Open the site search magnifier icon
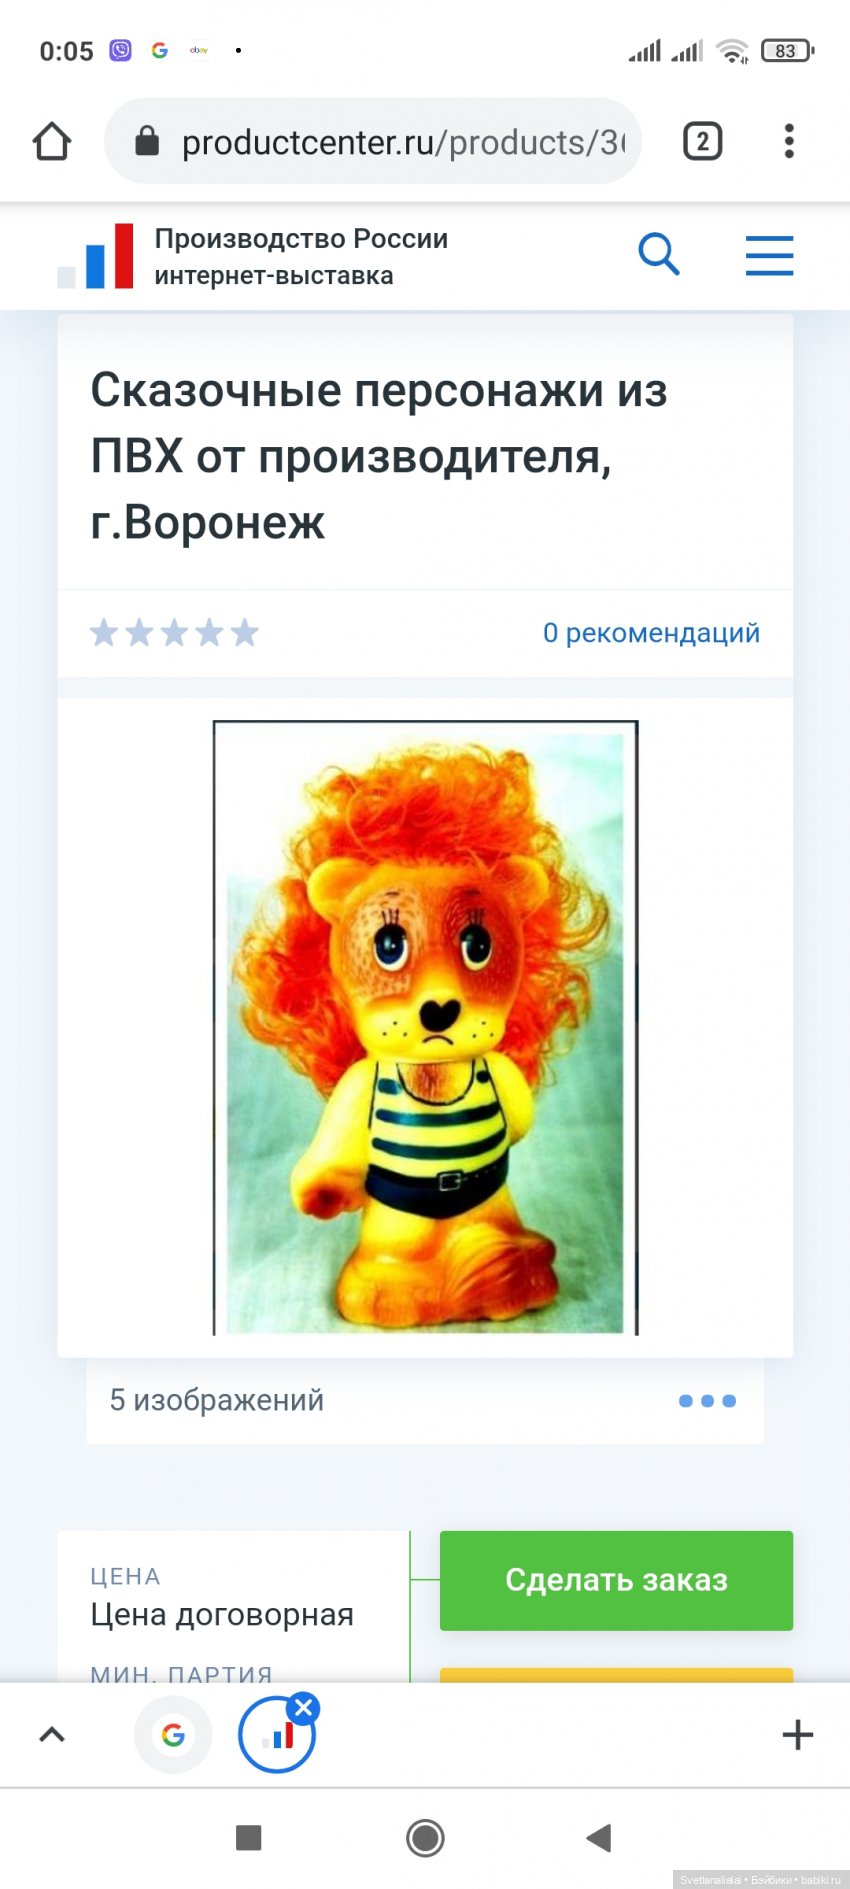The height and width of the screenshot is (1889, 850). [659, 254]
